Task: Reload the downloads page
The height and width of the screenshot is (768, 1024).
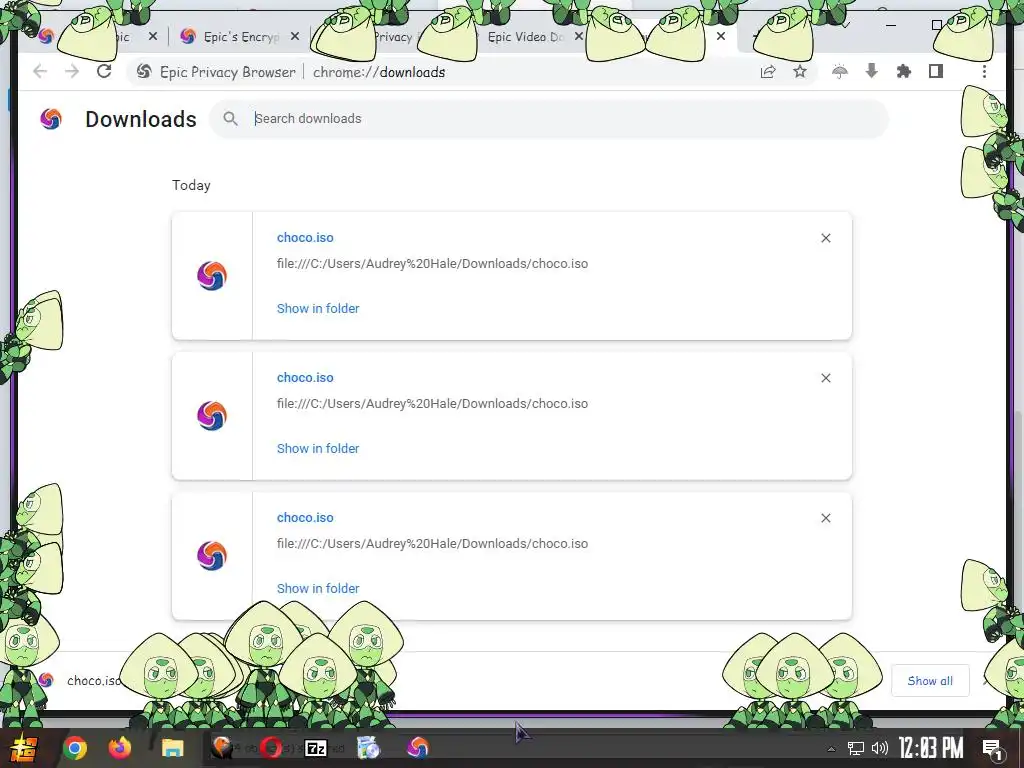Action: [104, 71]
